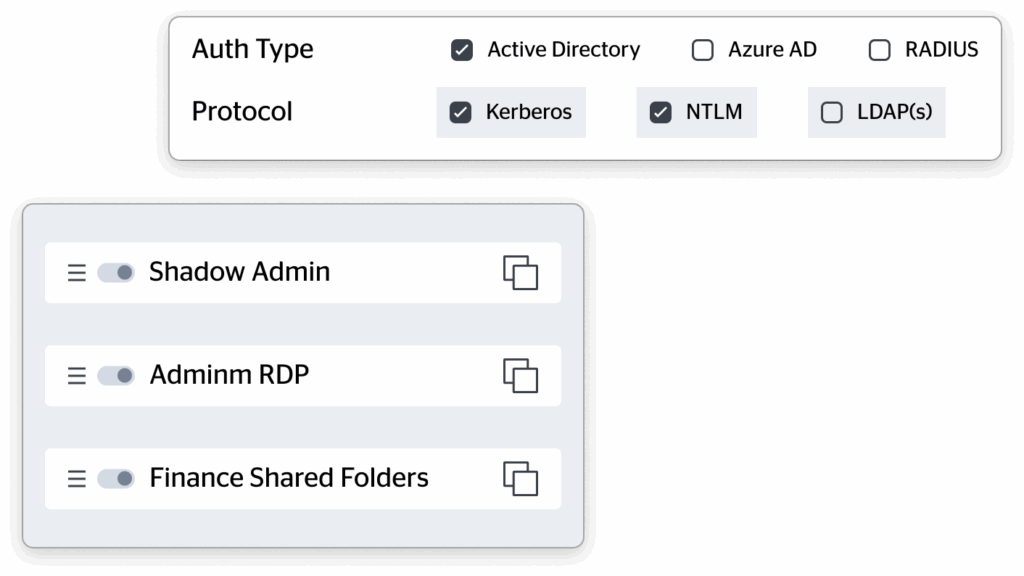Open the Finance Shared Folders entry
This screenshot has width=1024, height=576.
pyautogui.click(x=289, y=478)
